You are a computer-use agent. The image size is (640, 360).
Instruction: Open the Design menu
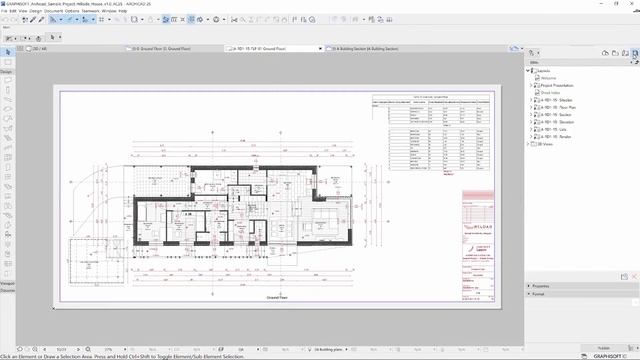[36, 11]
